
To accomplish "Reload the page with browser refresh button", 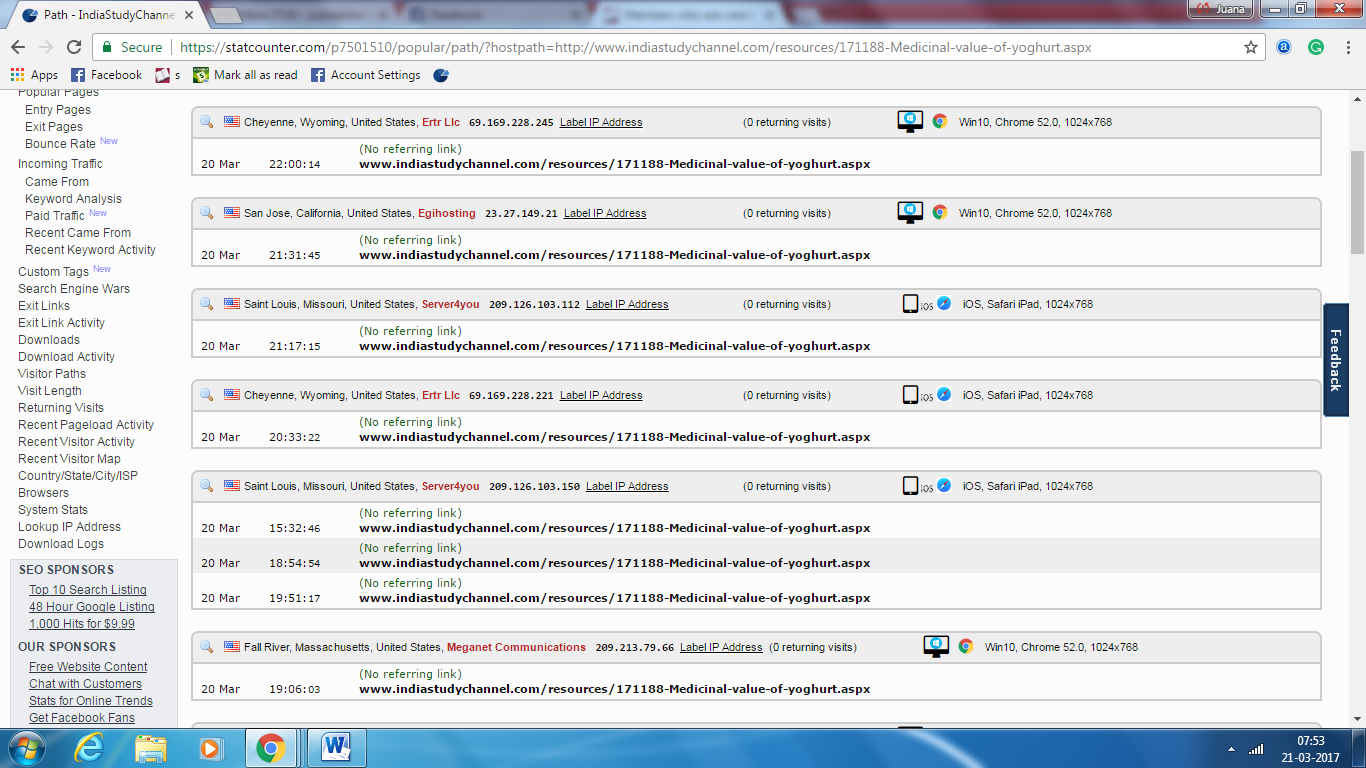I will click(73, 47).
